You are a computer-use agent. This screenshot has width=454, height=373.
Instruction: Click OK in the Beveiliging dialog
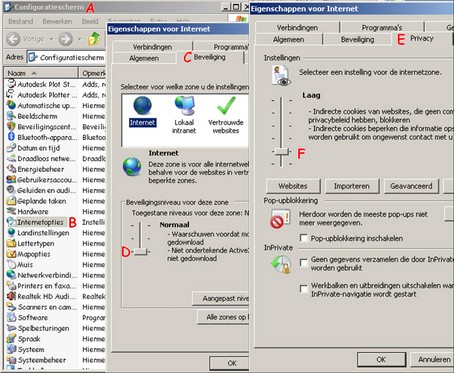(x=229, y=363)
